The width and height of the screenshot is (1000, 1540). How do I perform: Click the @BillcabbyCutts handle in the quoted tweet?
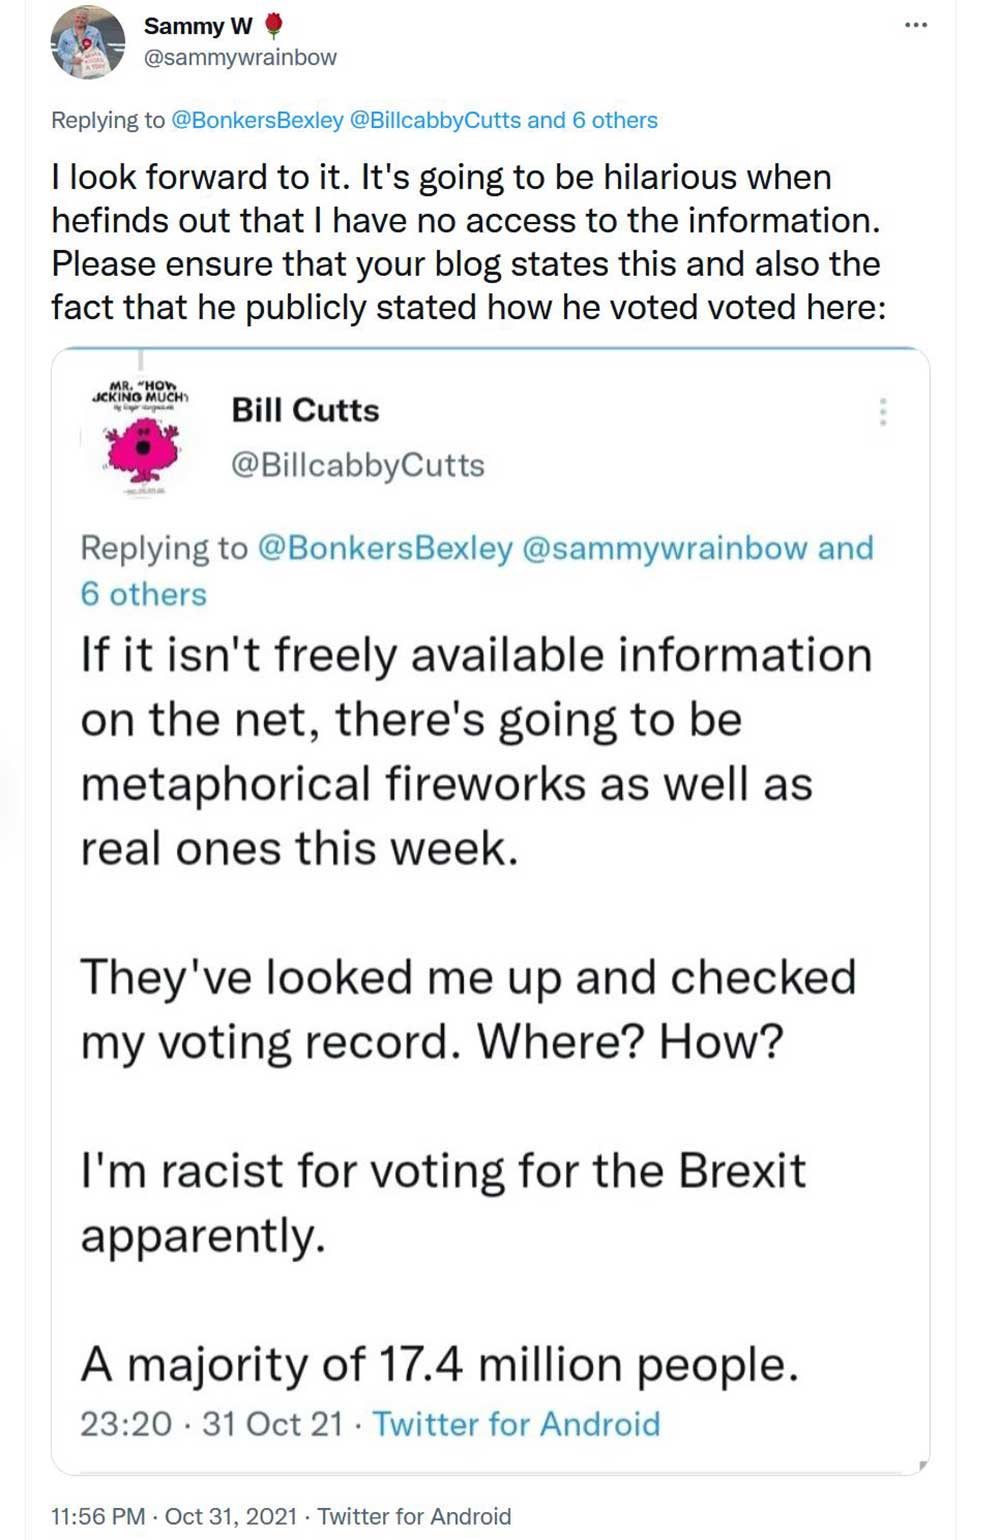point(357,465)
